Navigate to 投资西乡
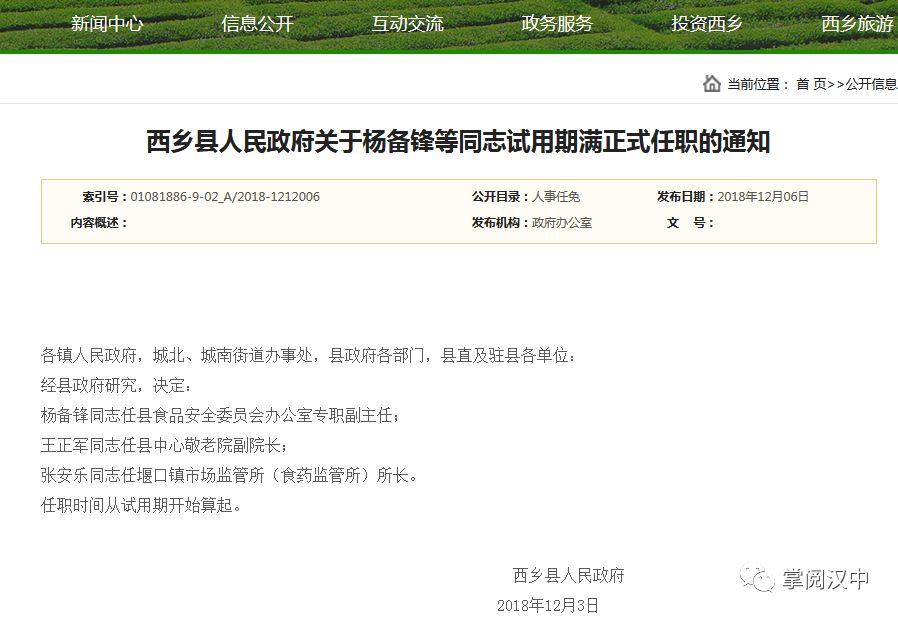The height and width of the screenshot is (618, 898). coord(707,24)
